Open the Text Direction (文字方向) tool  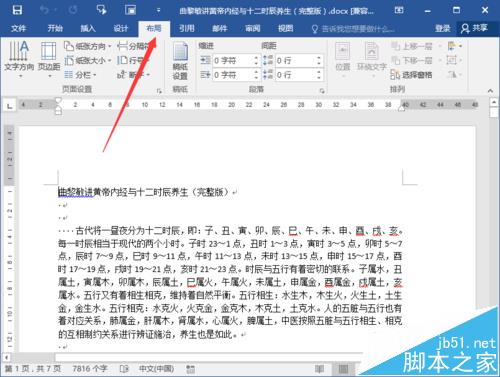coord(19,59)
